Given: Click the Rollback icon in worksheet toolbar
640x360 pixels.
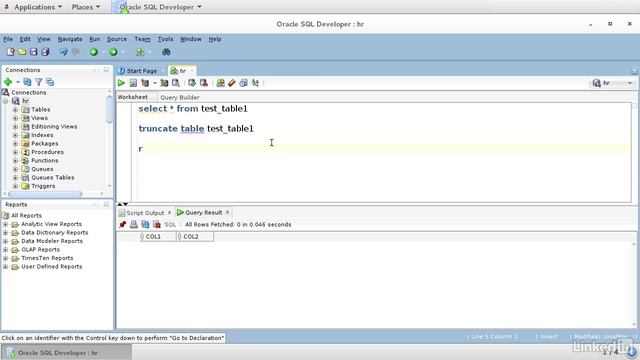Looking at the screenshot, I should [x=204, y=83].
